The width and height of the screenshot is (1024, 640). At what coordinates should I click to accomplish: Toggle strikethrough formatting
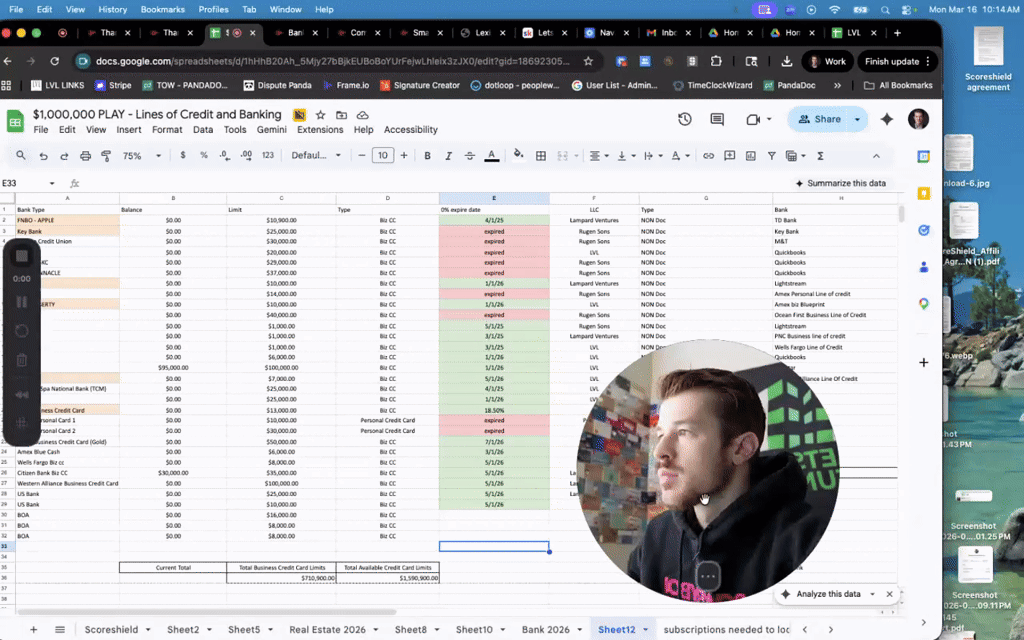pos(470,155)
